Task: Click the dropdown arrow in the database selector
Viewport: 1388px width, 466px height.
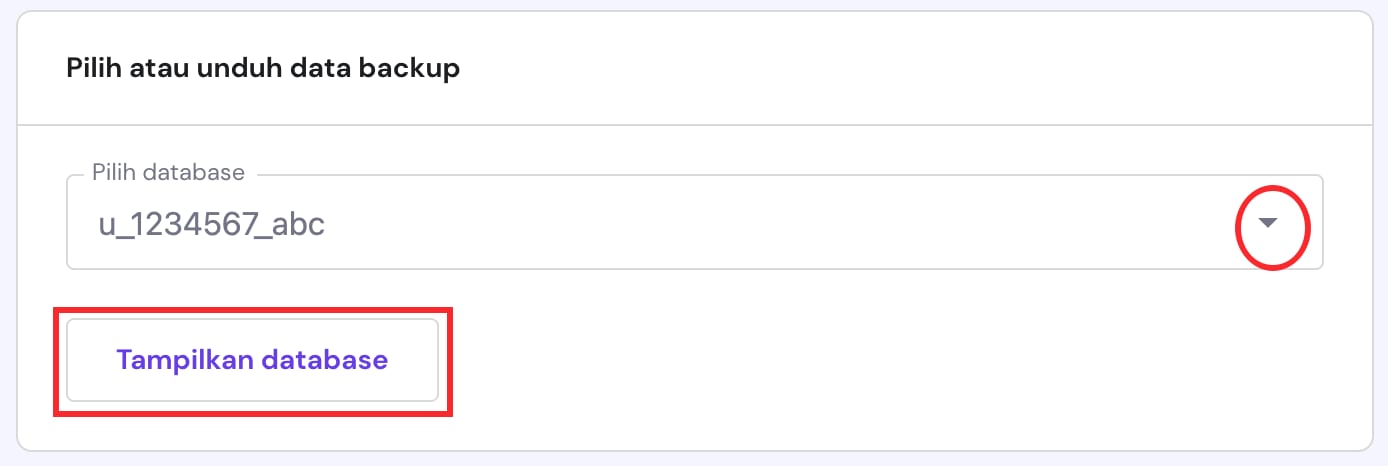Action: (x=1268, y=224)
